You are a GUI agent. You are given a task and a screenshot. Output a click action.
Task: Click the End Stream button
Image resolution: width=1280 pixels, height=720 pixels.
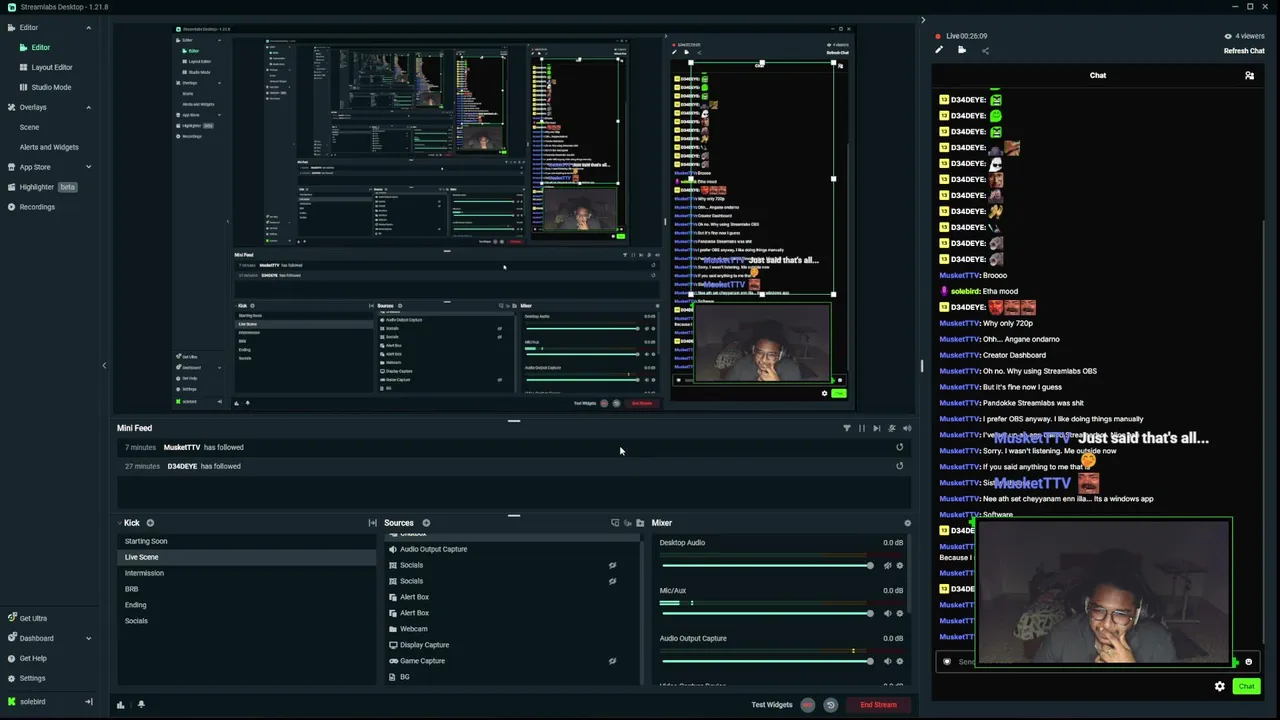(879, 705)
